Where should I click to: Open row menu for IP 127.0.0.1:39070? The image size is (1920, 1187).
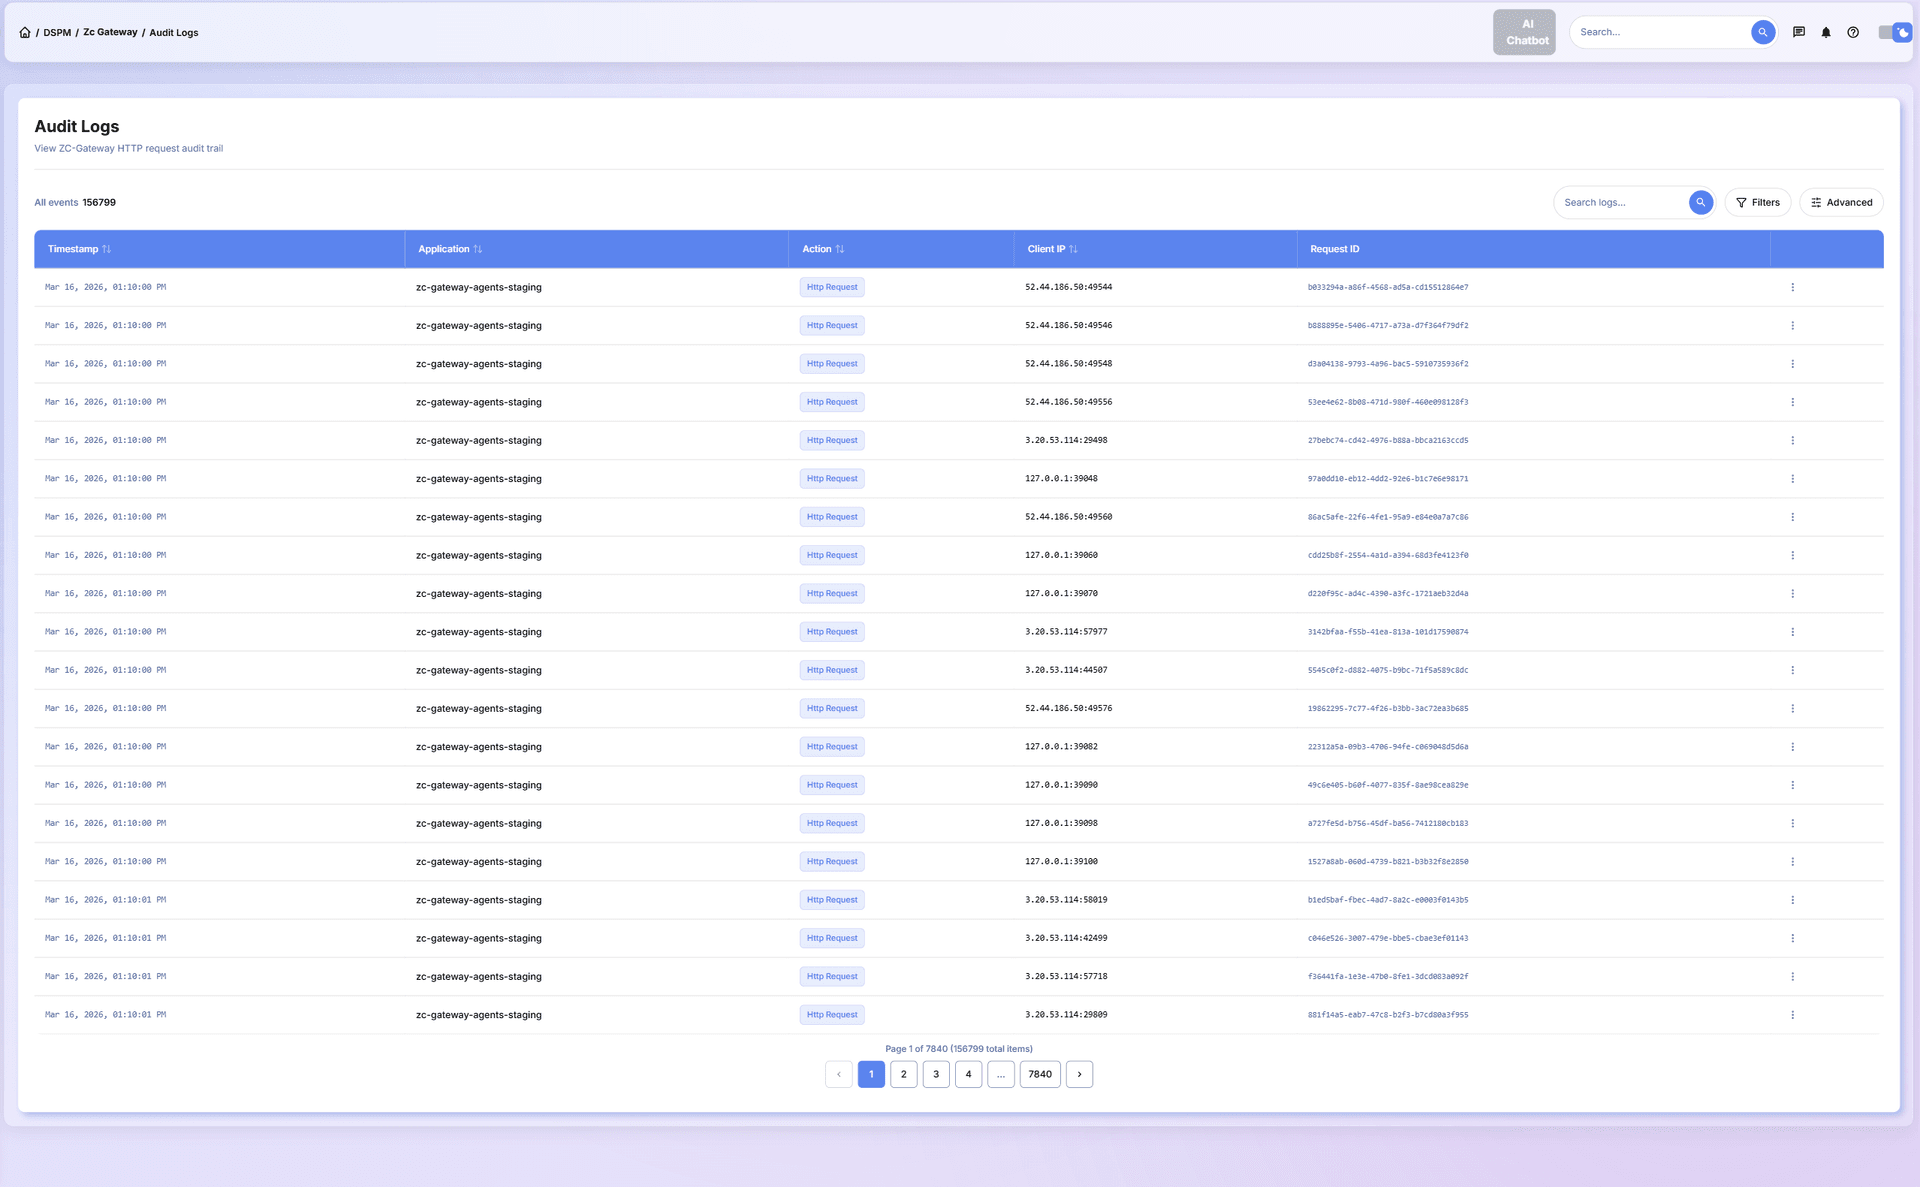[x=1792, y=594]
